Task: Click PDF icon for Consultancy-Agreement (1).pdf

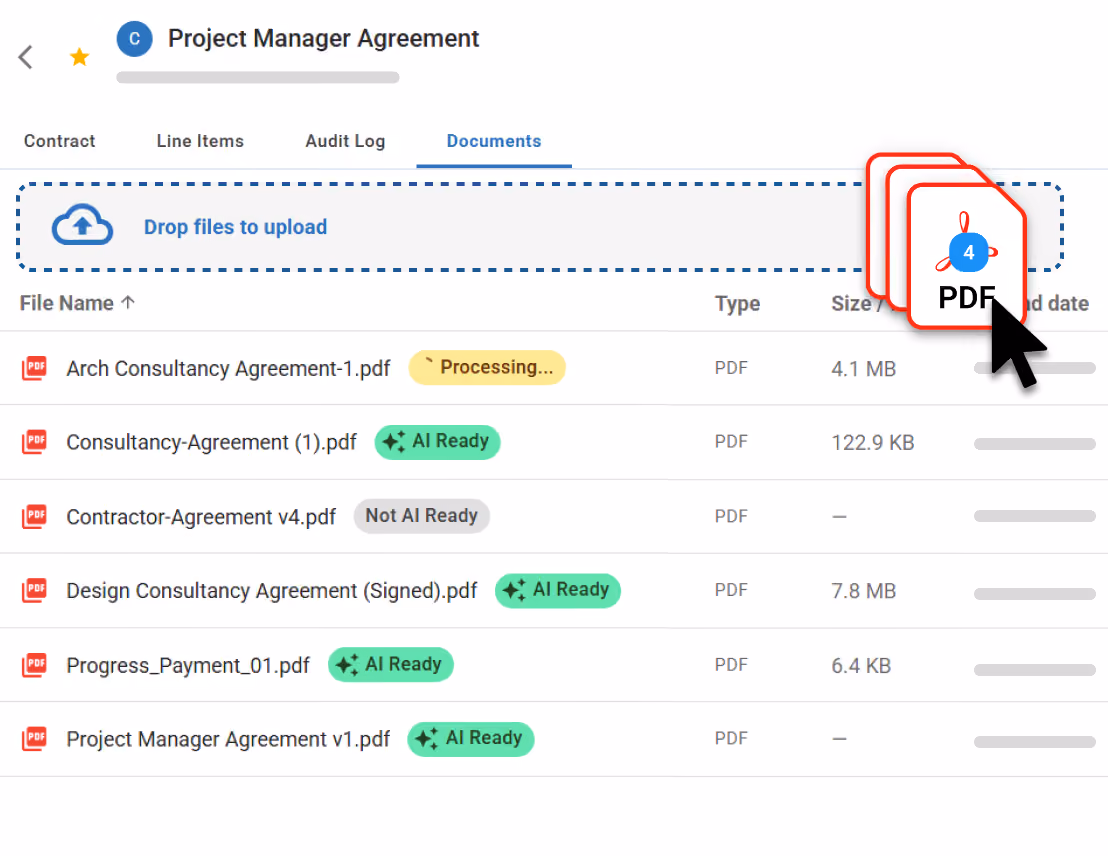Action: [34, 442]
